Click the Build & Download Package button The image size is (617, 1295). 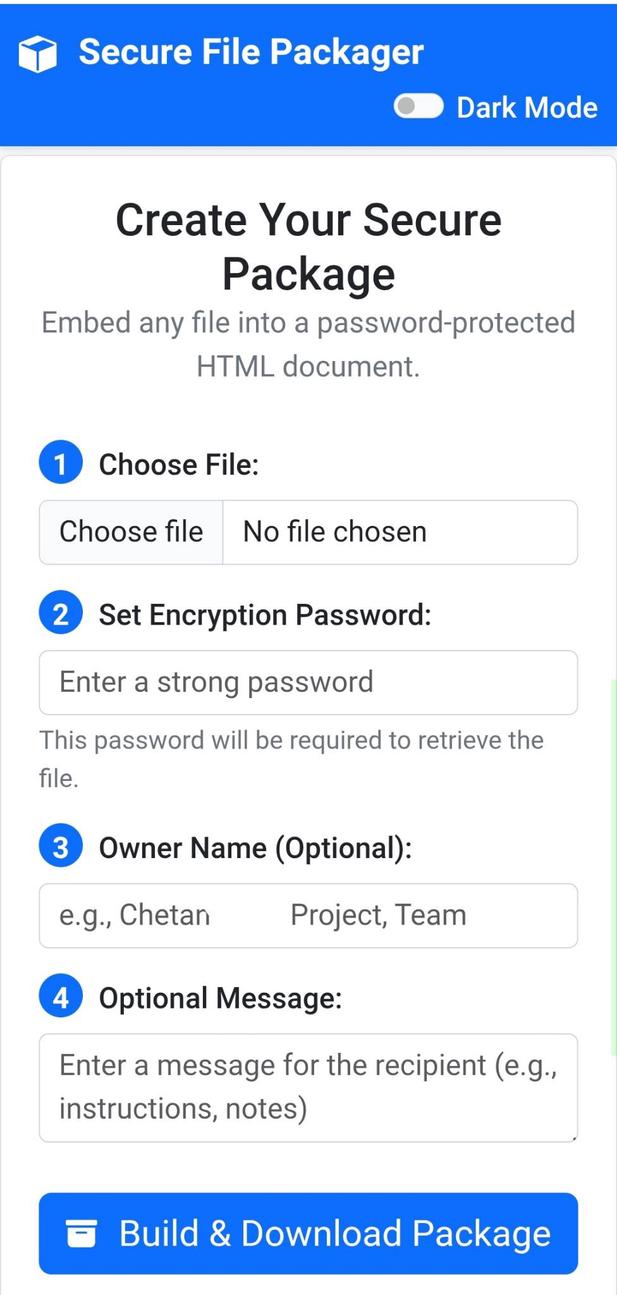coord(308,1233)
